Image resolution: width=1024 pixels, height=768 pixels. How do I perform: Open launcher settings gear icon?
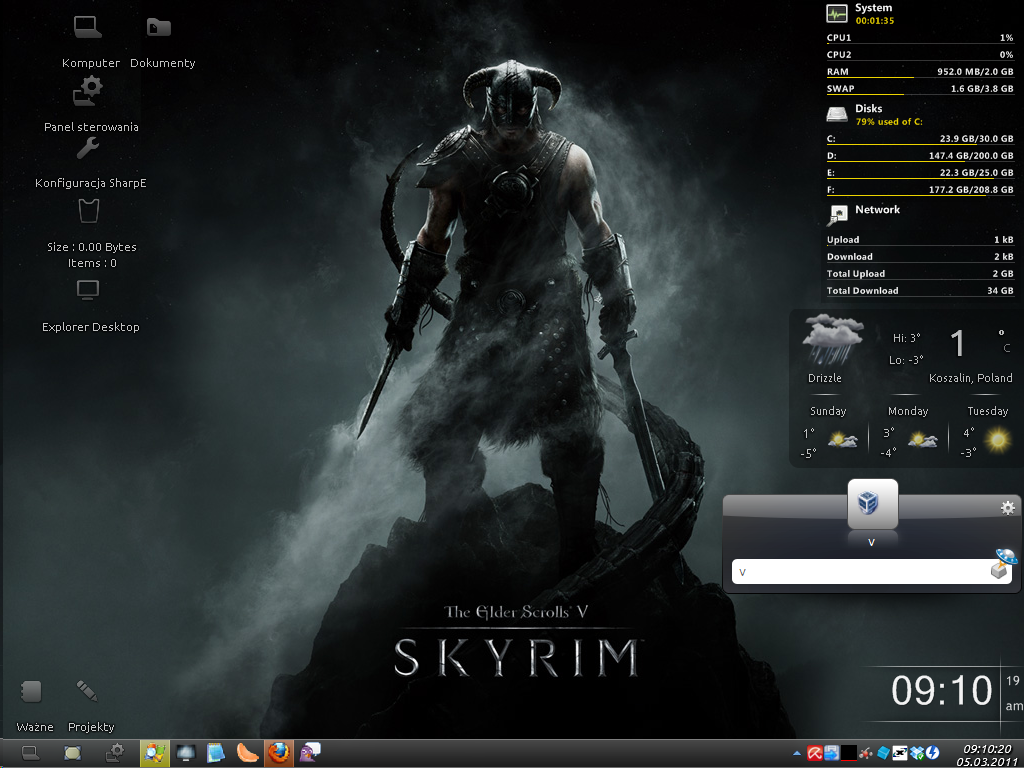click(x=1008, y=508)
